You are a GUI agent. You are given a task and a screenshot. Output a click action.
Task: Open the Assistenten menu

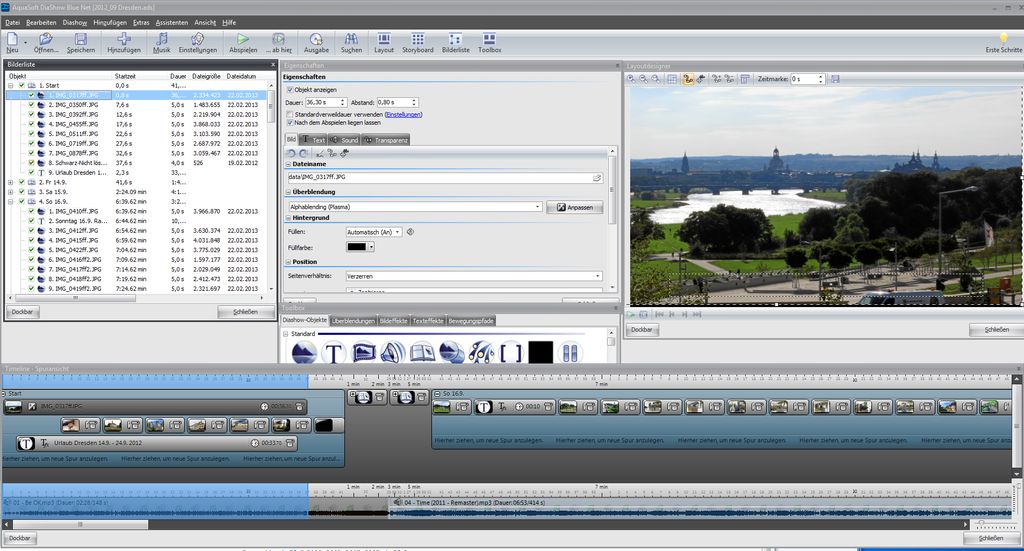tap(171, 21)
